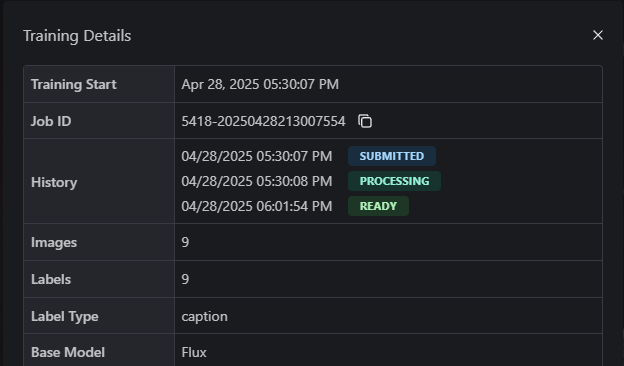This screenshot has width=624, height=366.
Task: Click the Base Model row label
Action: (68, 352)
